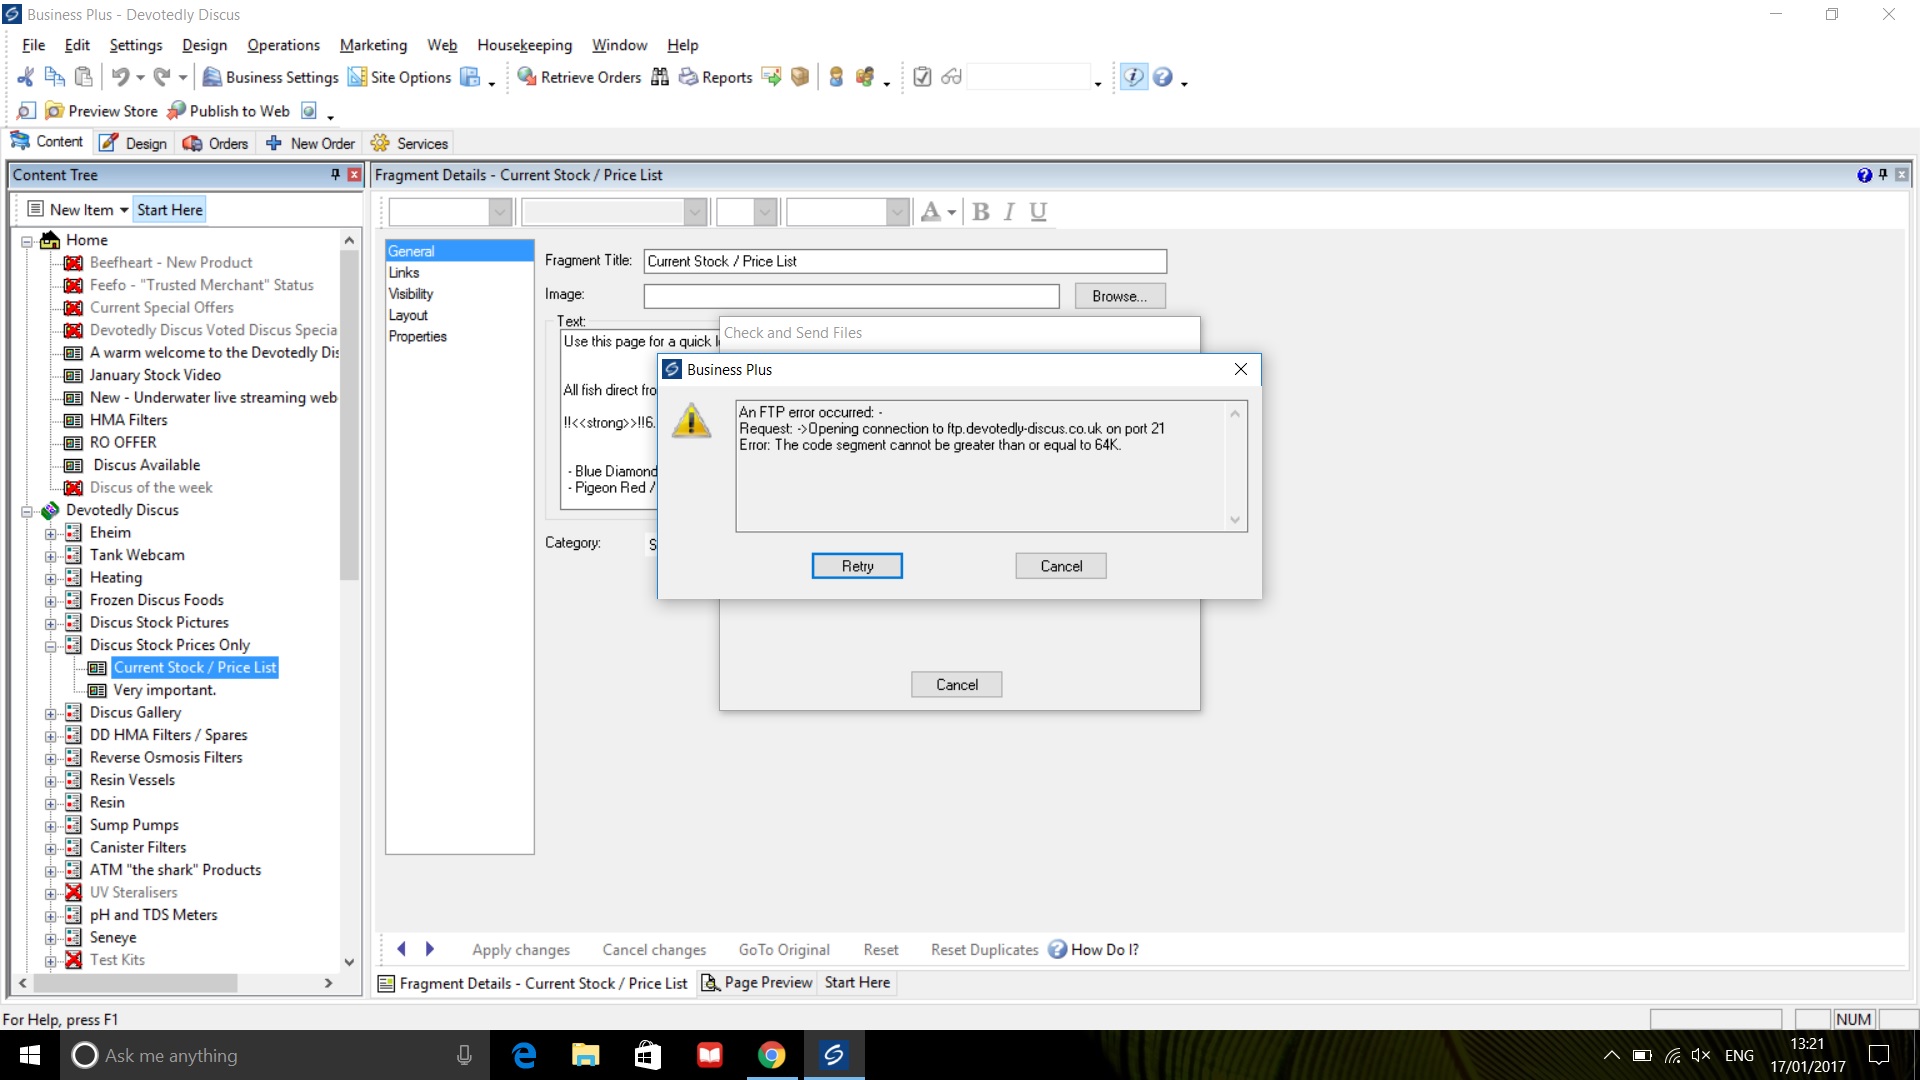Collapse the Discus Stock Prices Only node
1920x1080 pixels.
coord(50,646)
